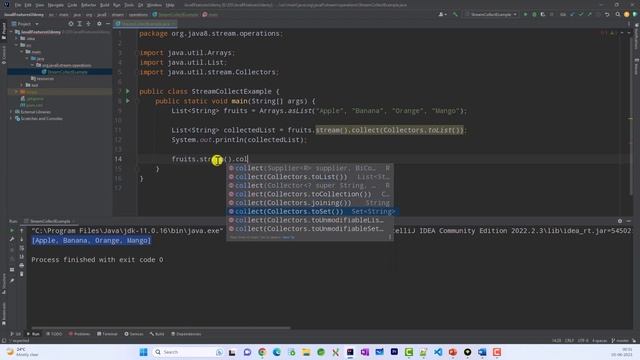Open the user account icon dropdown
Viewport: 640px width, 360px height.
442,14
